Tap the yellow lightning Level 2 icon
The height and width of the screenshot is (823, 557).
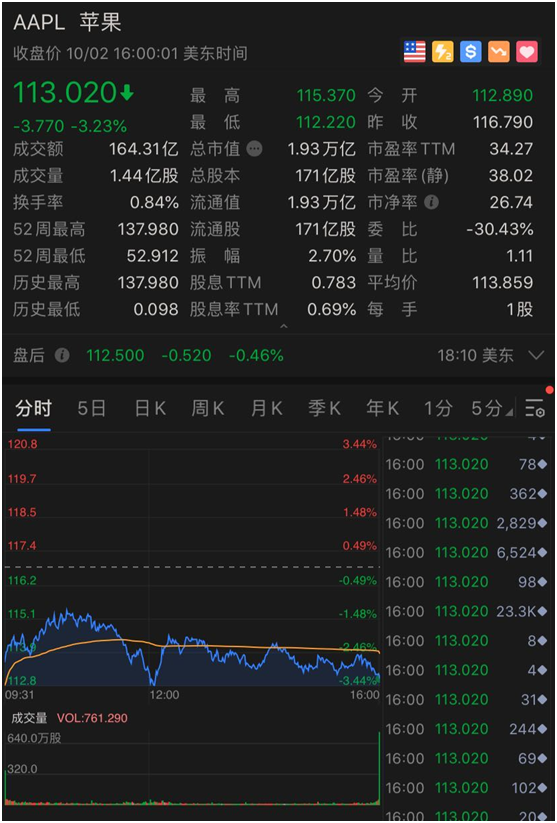coord(443,51)
